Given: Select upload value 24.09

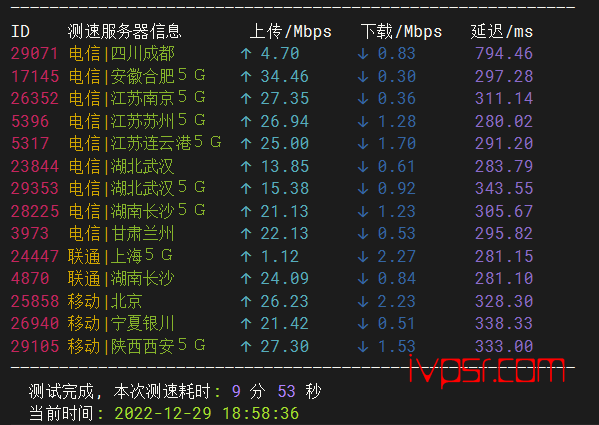Looking at the screenshot, I should [285, 279].
